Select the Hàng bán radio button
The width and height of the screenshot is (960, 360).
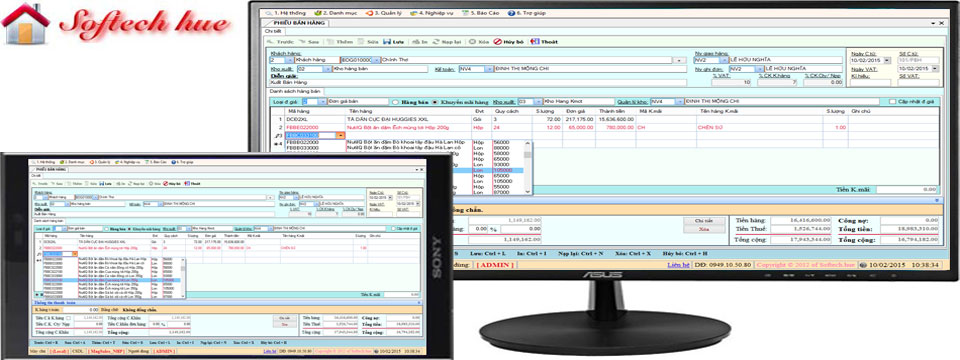pyautogui.click(x=396, y=102)
